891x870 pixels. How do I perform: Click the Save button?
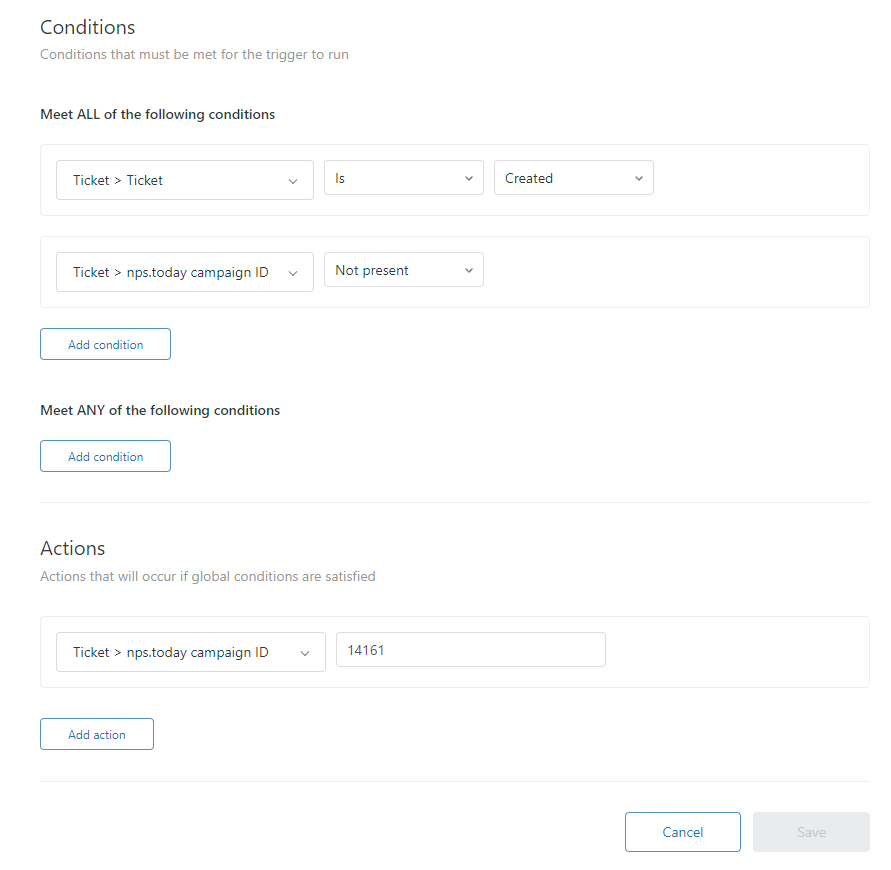pos(811,832)
